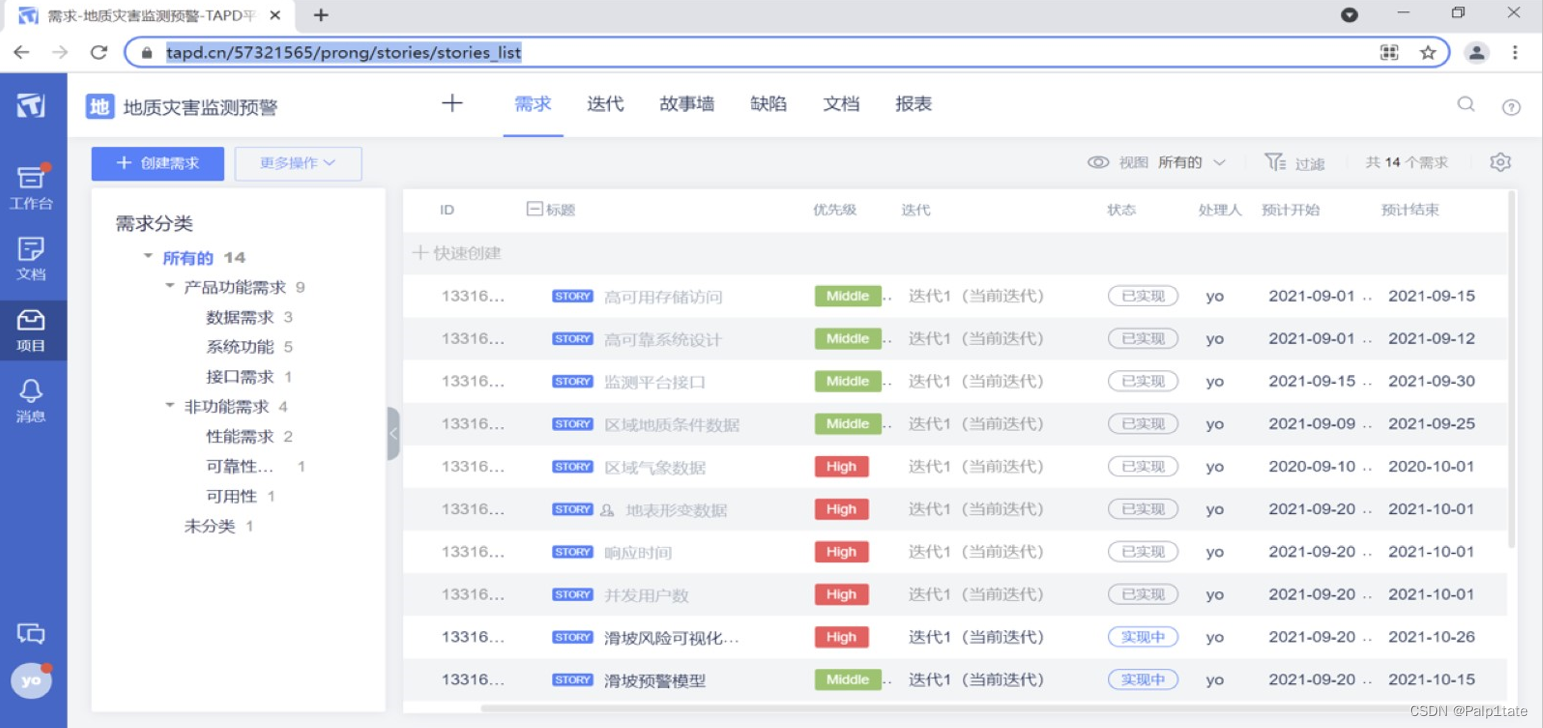This screenshot has height=728, width=1543.
Task: Open the list settings gear icon
Action: [1500, 162]
